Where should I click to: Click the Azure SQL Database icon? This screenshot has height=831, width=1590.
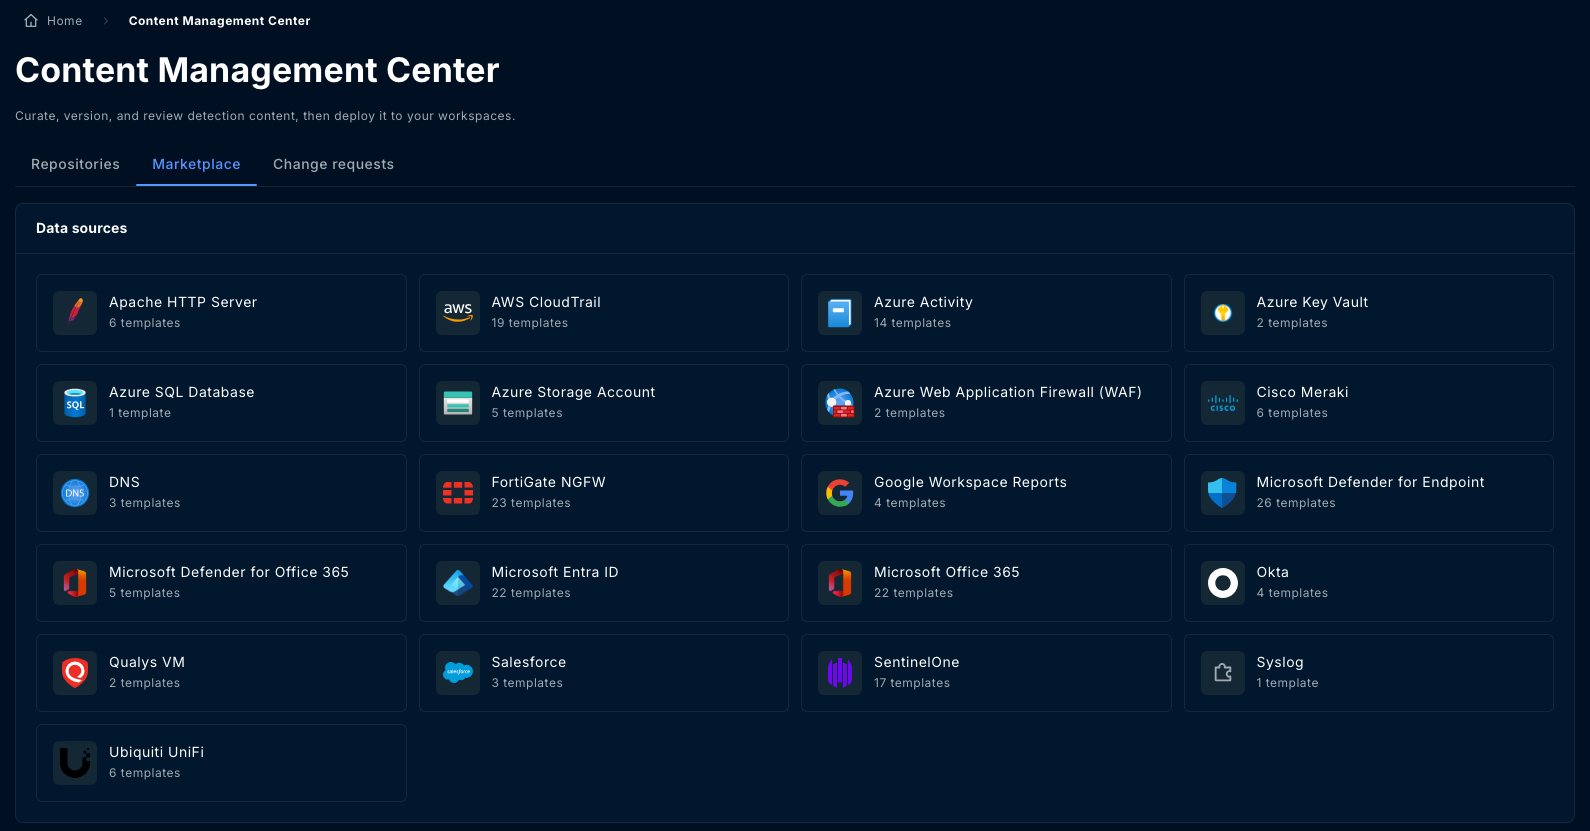[75, 403]
